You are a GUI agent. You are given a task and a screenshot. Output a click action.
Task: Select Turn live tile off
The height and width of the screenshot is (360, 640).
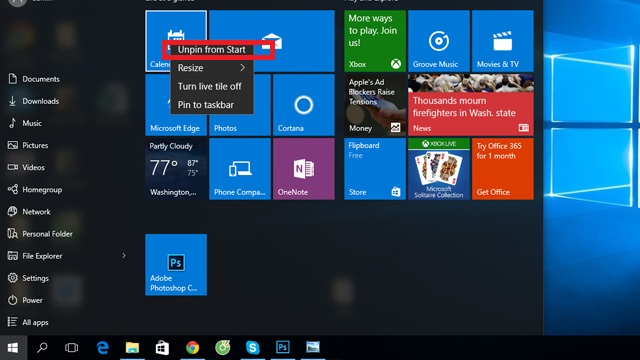click(x=211, y=87)
